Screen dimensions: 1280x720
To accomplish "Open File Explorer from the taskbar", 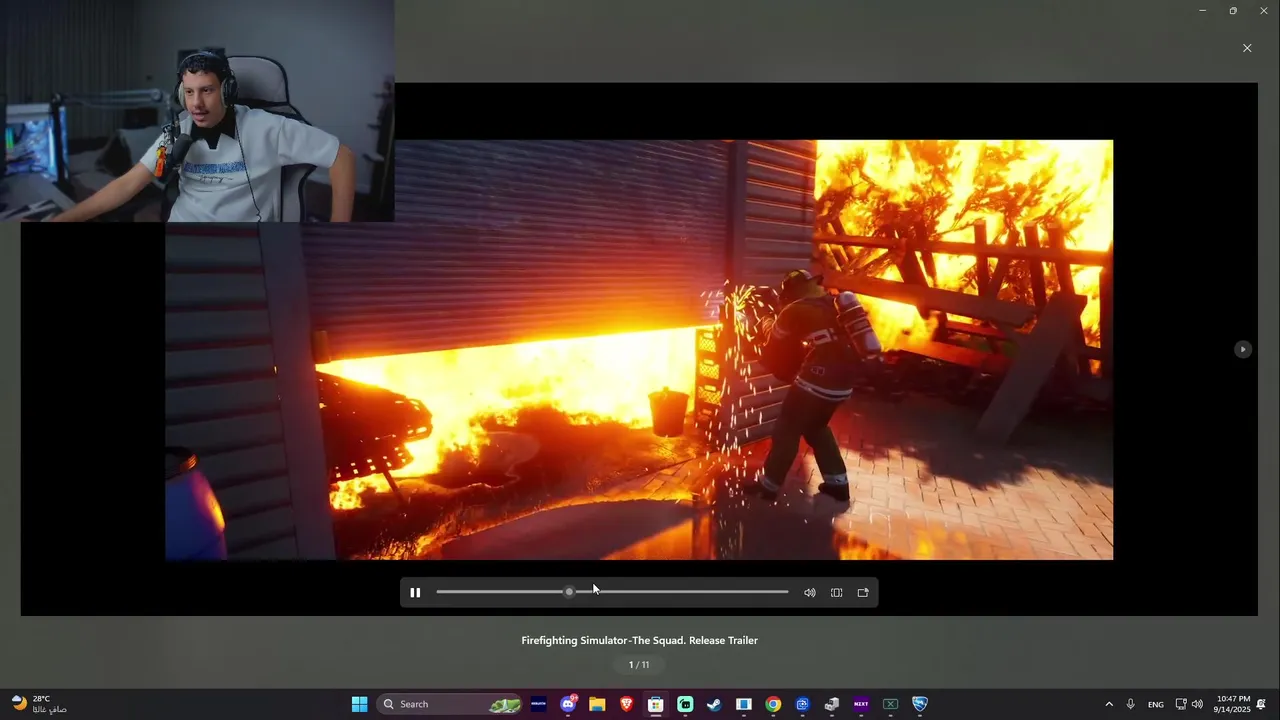I will 597,704.
